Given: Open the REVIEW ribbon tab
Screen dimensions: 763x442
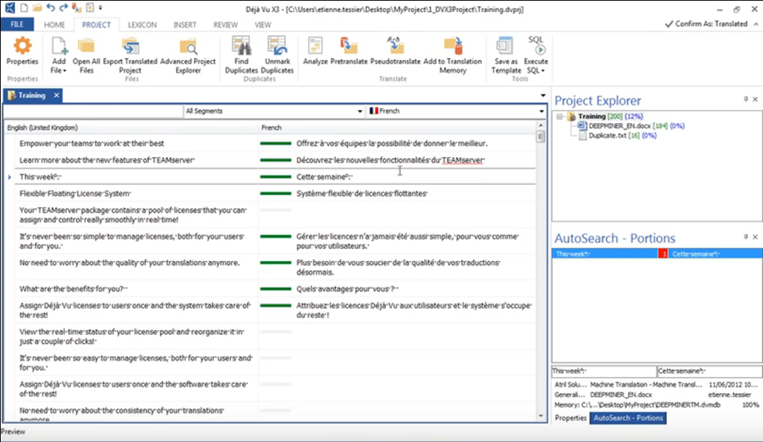Looking at the screenshot, I should (x=225, y=25).
